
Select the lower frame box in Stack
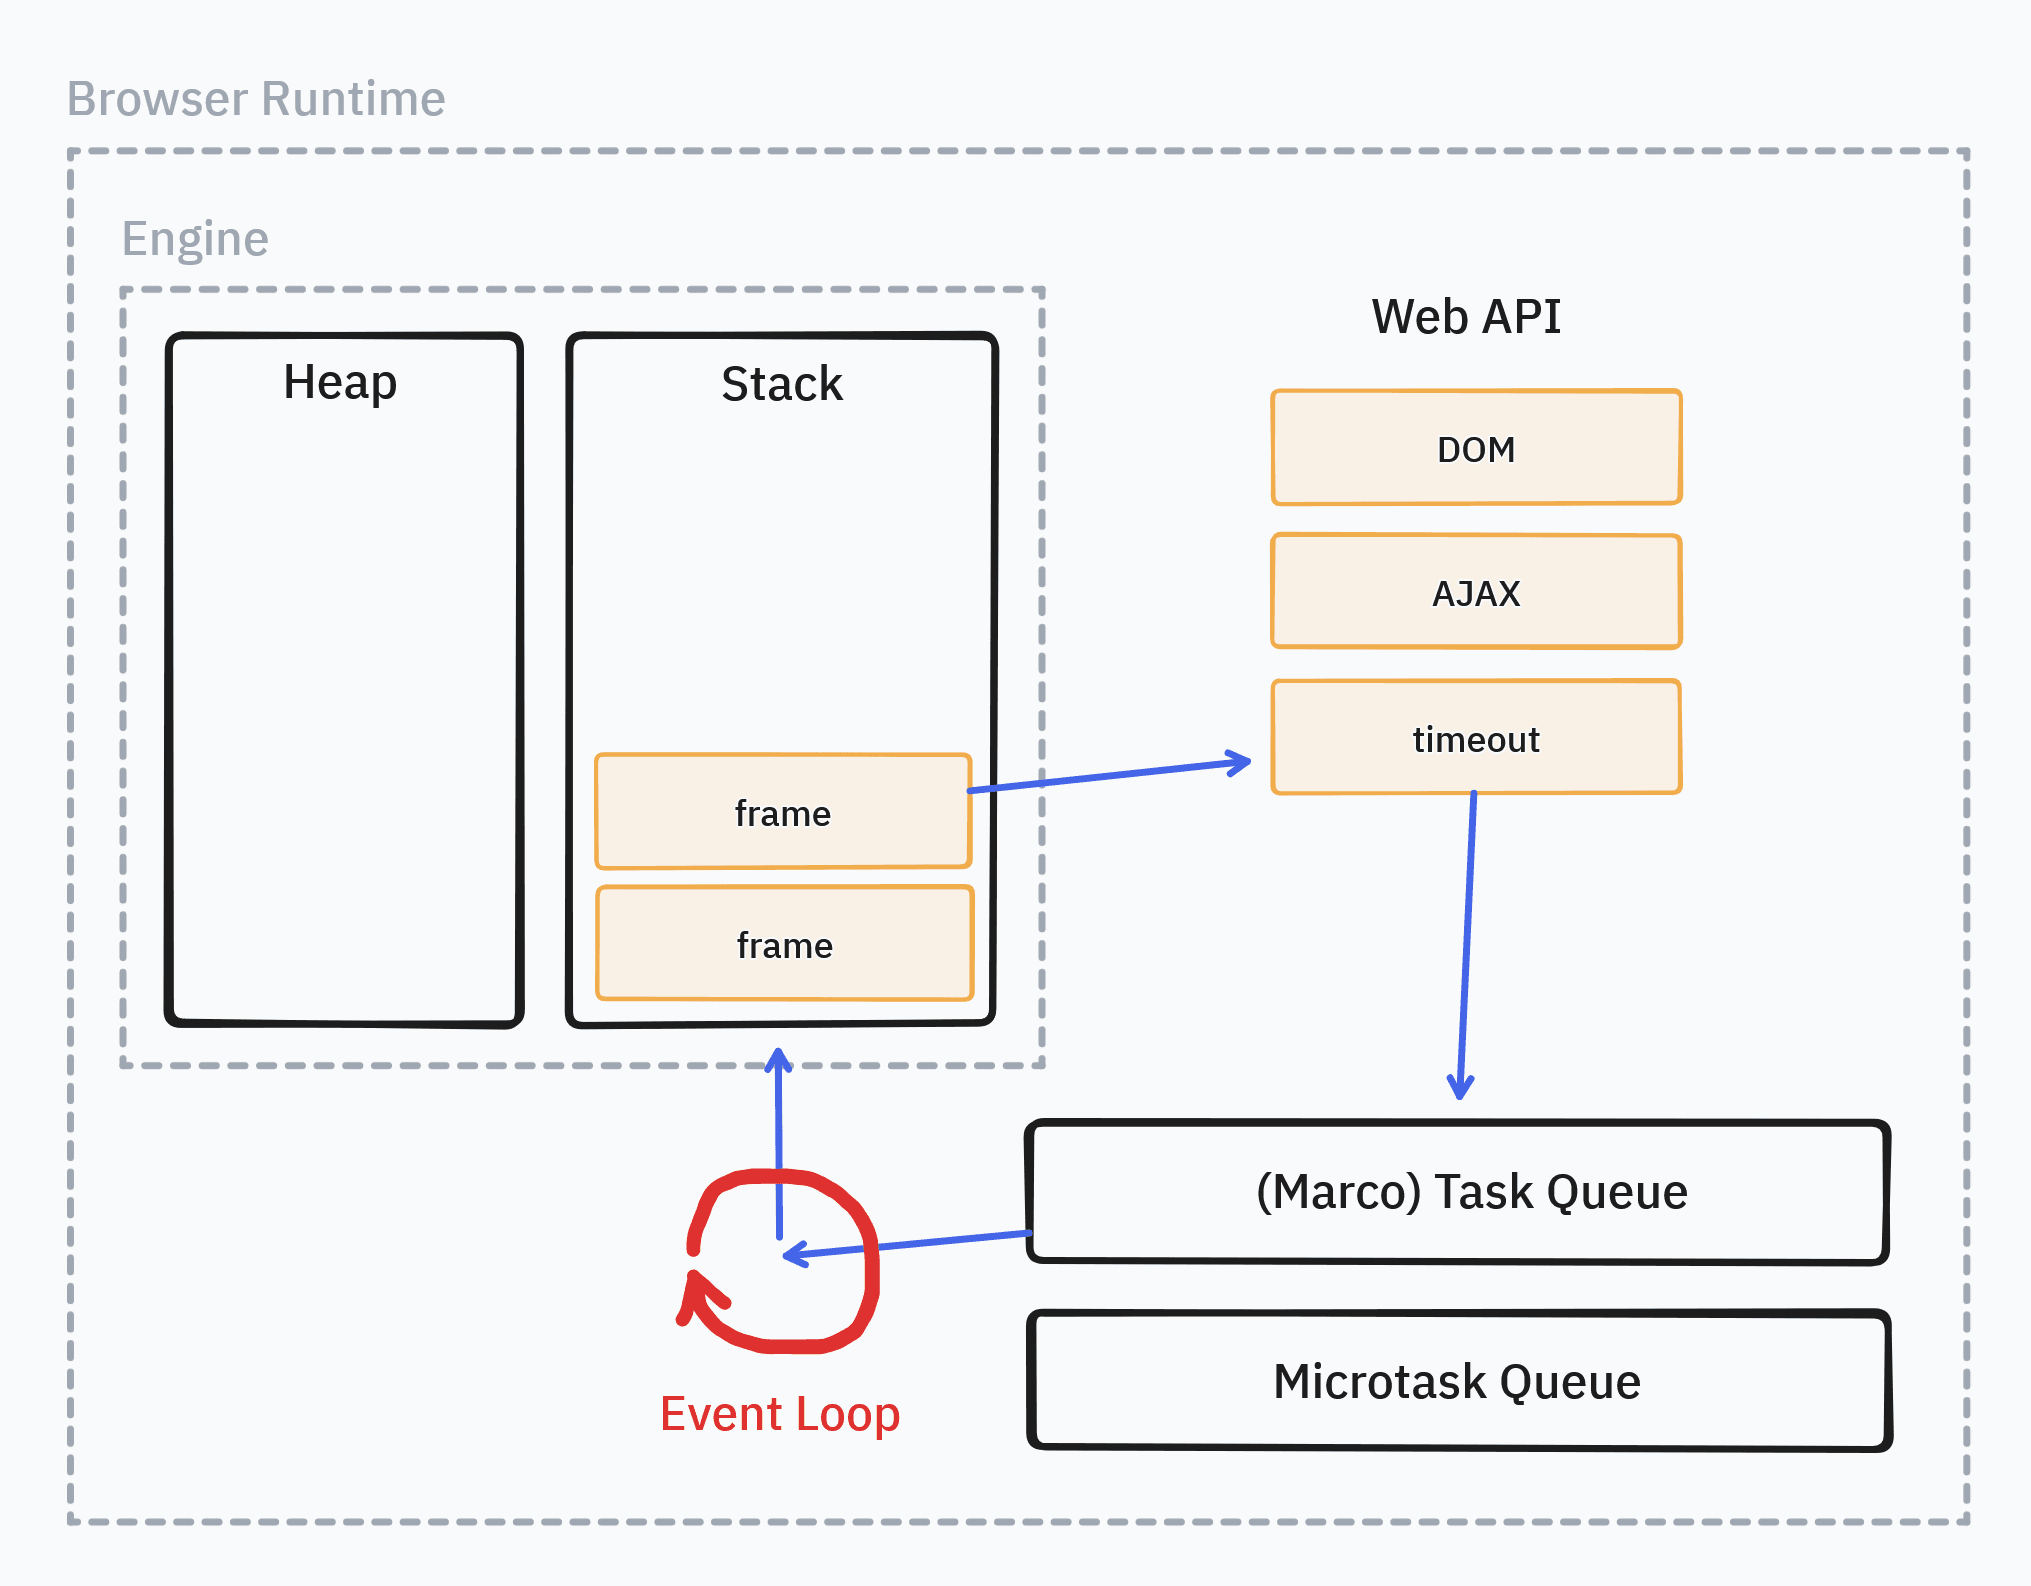pos(785,943)
